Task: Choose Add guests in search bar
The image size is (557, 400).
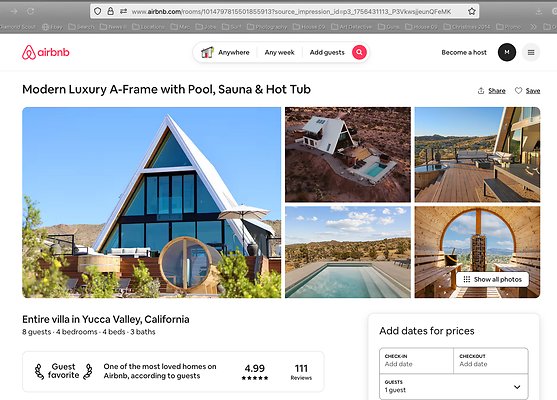Action: [x=327, y=53]
